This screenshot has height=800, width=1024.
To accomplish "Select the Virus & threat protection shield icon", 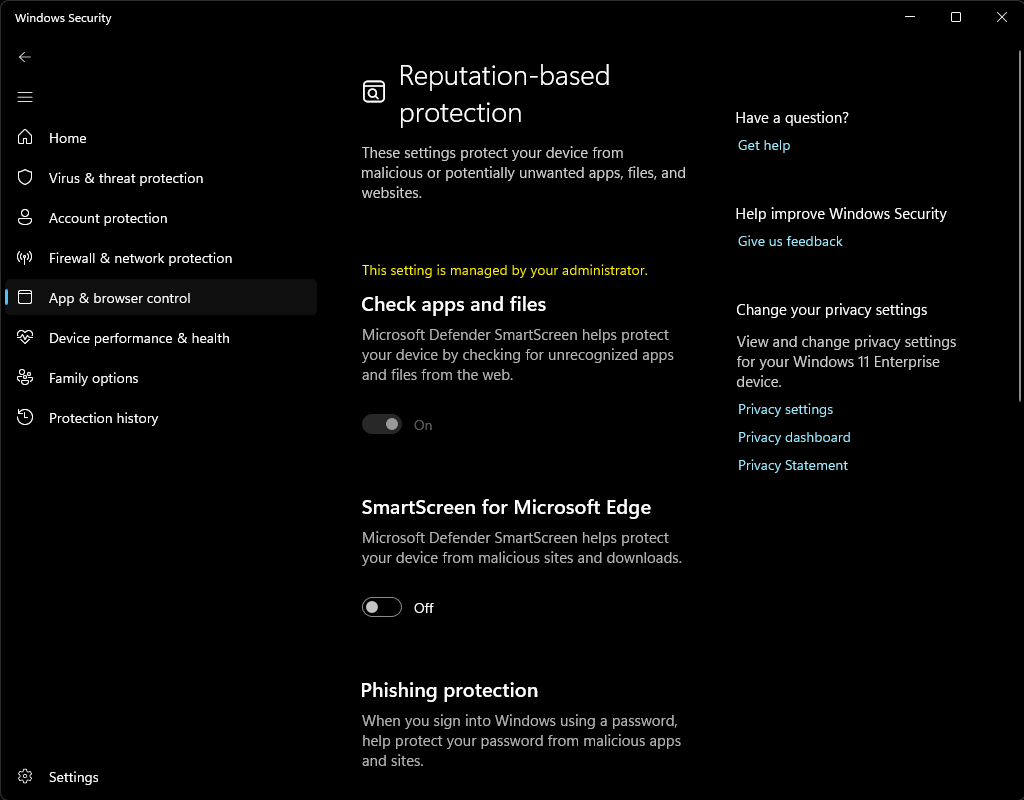I will coord(24,178).
